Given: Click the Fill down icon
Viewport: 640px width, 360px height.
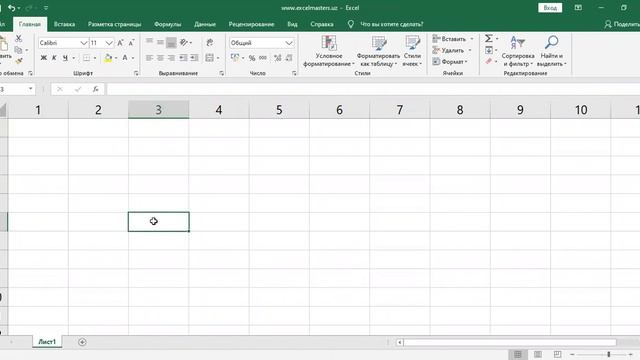Looking at the screenshot, I should [489, 50].
